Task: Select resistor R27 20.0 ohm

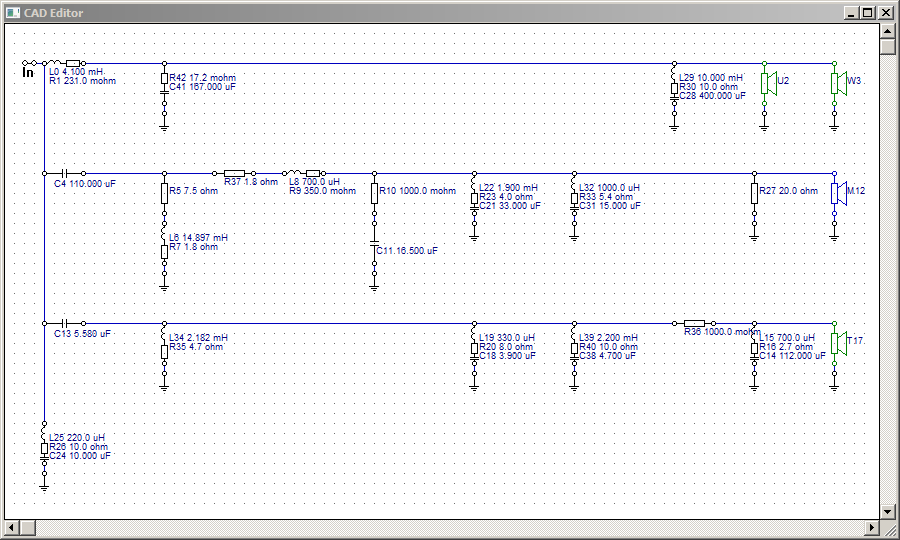Action: pos(754,193)
